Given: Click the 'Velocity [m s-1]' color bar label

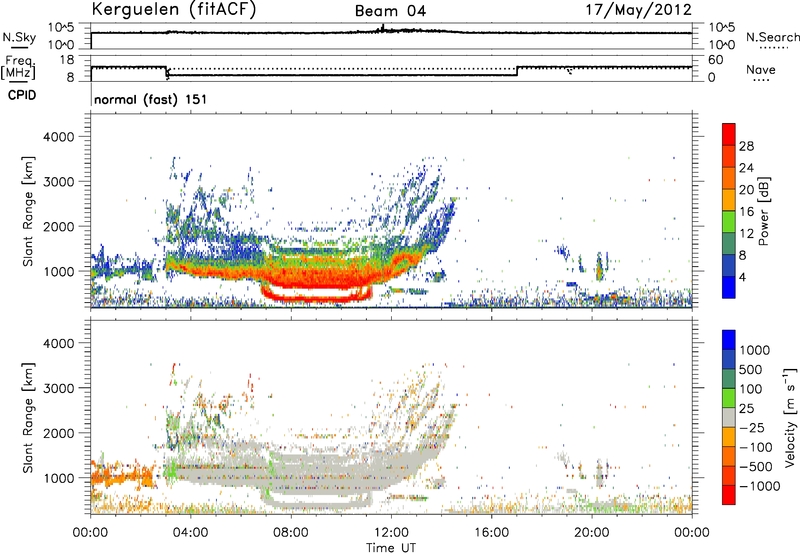Looking at the screenshot, I should (790, 417).
